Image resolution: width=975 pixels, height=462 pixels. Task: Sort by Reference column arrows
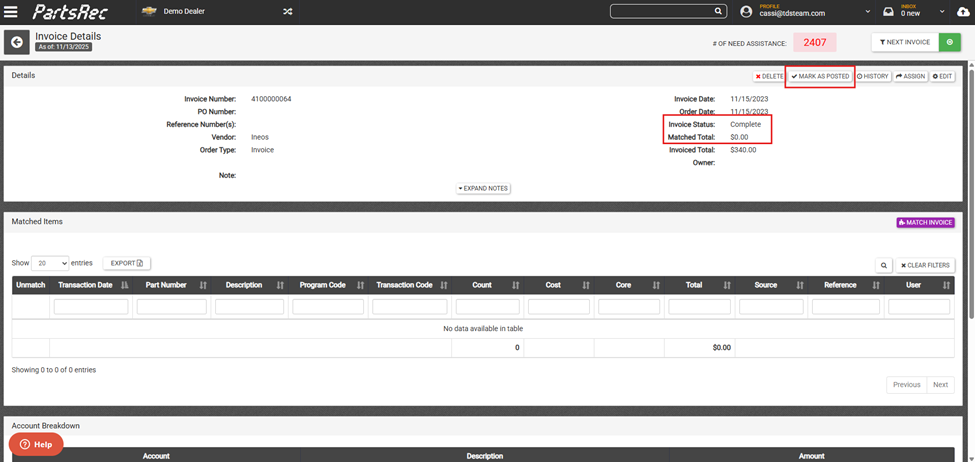click(876, 285)
